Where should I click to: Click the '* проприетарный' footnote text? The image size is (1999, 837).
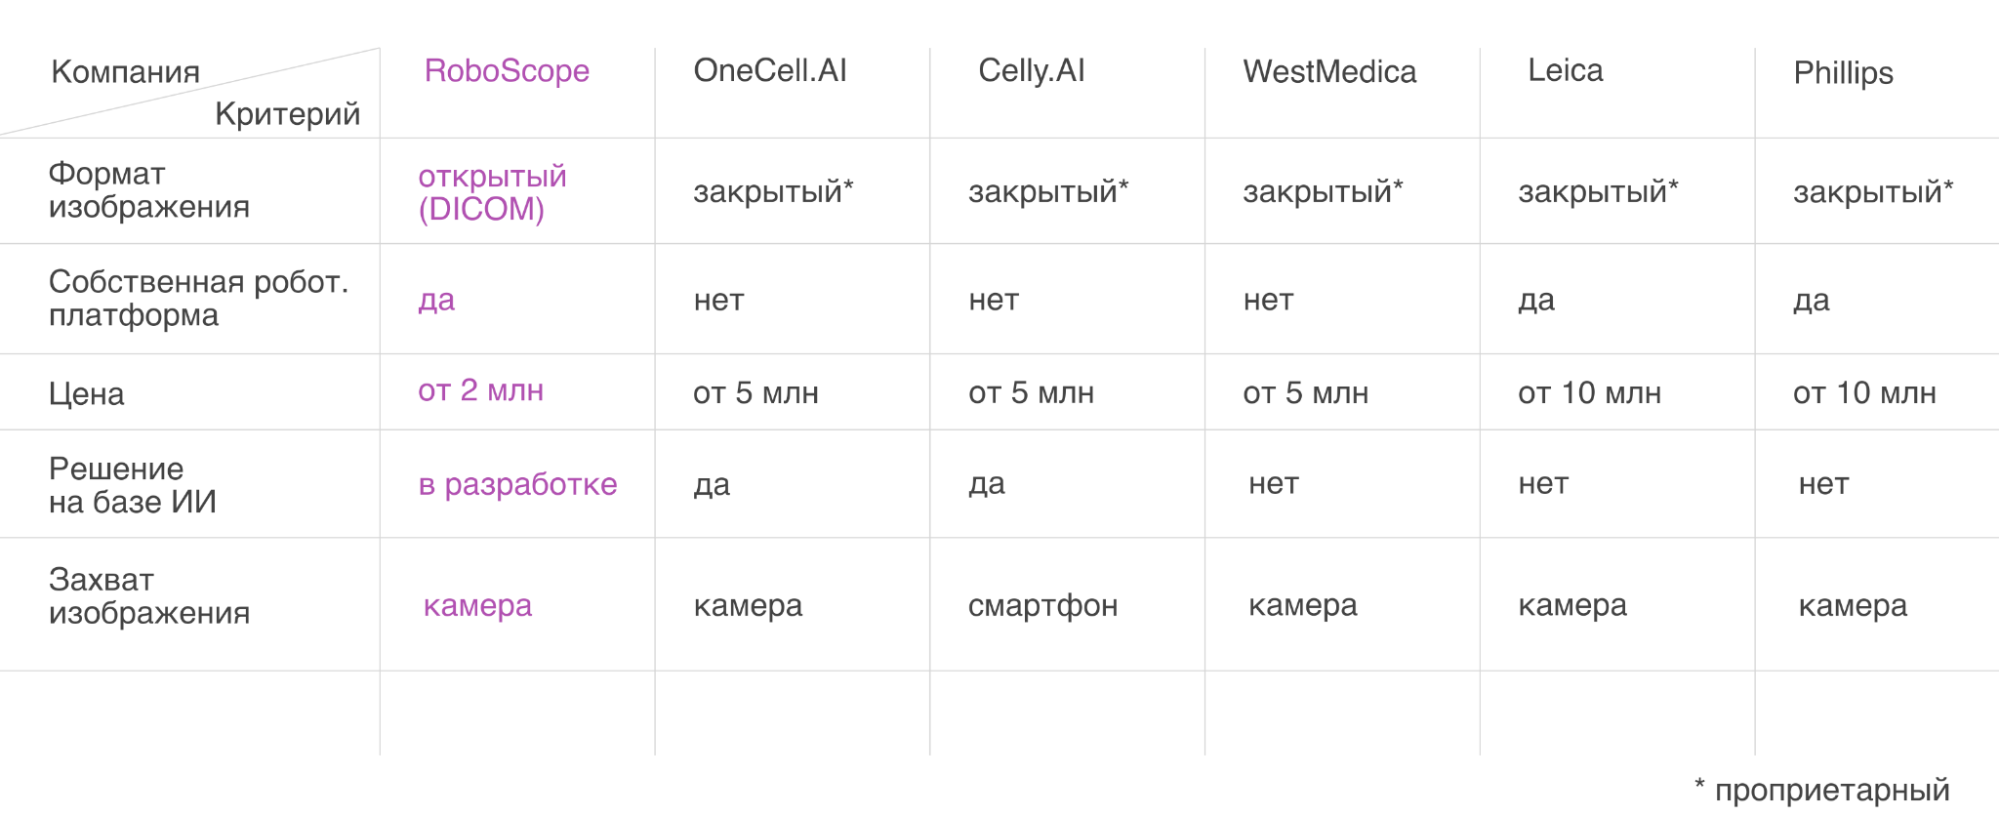tap(1821, 790)
